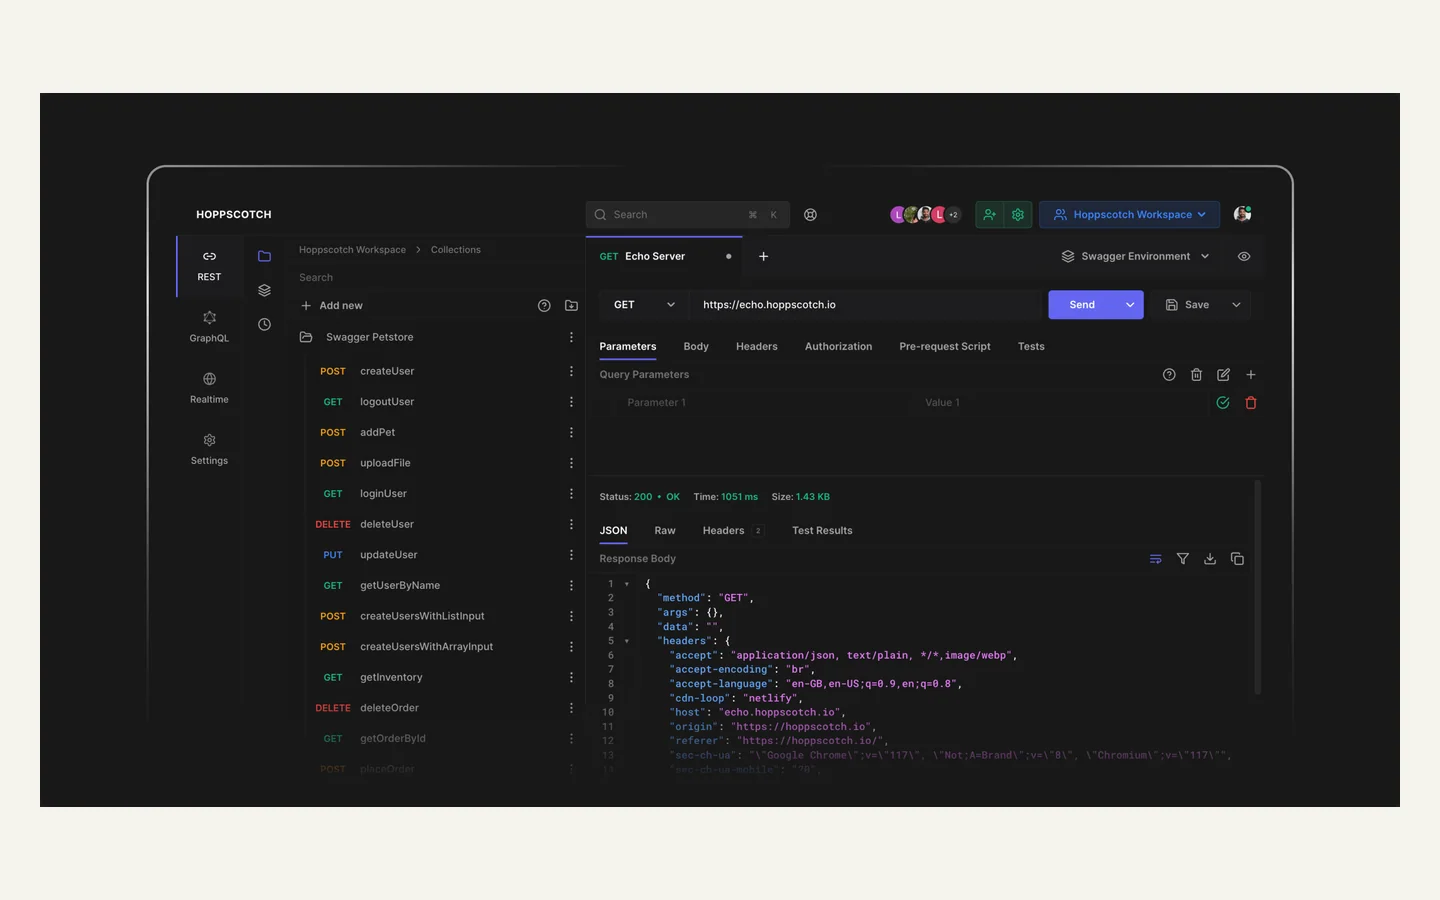Image resolution: width=1440 pixels, height=900 pixels.
Task: Open Swagger Environment selector
Action: pos(1135,257)
